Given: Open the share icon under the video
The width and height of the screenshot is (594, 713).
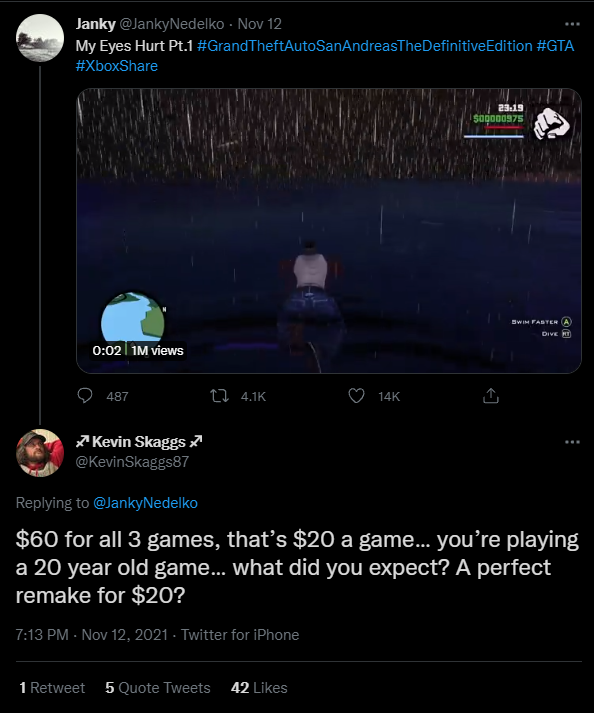Looking at the screenshot, I should [490, 396].
